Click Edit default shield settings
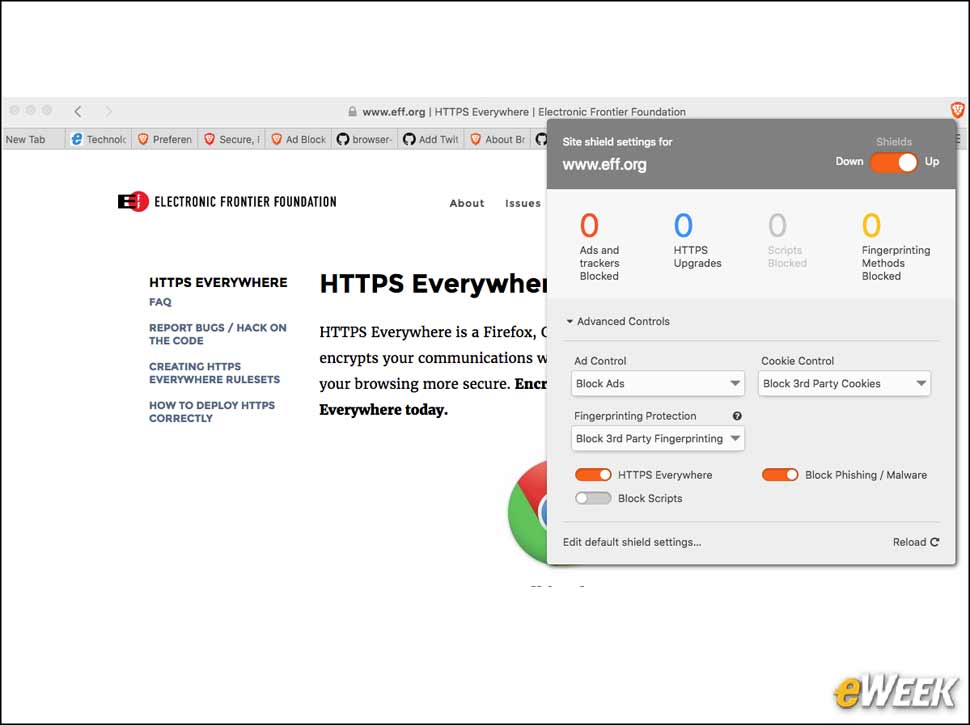This screenshot has width=970, height=725. 632,542
